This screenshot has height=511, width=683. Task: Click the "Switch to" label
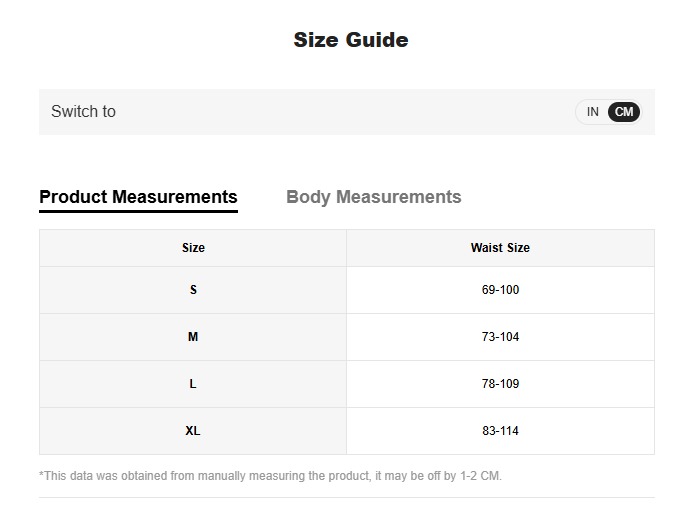pos(83,112)
